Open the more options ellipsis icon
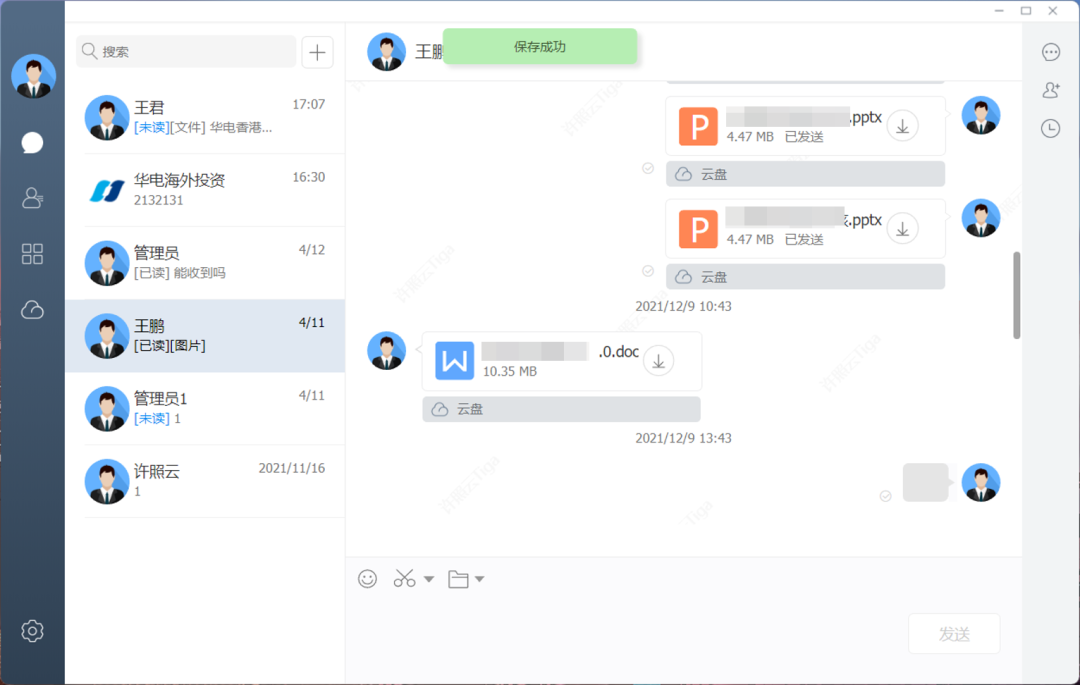 pyautogui.click(x=1050, y=52)
